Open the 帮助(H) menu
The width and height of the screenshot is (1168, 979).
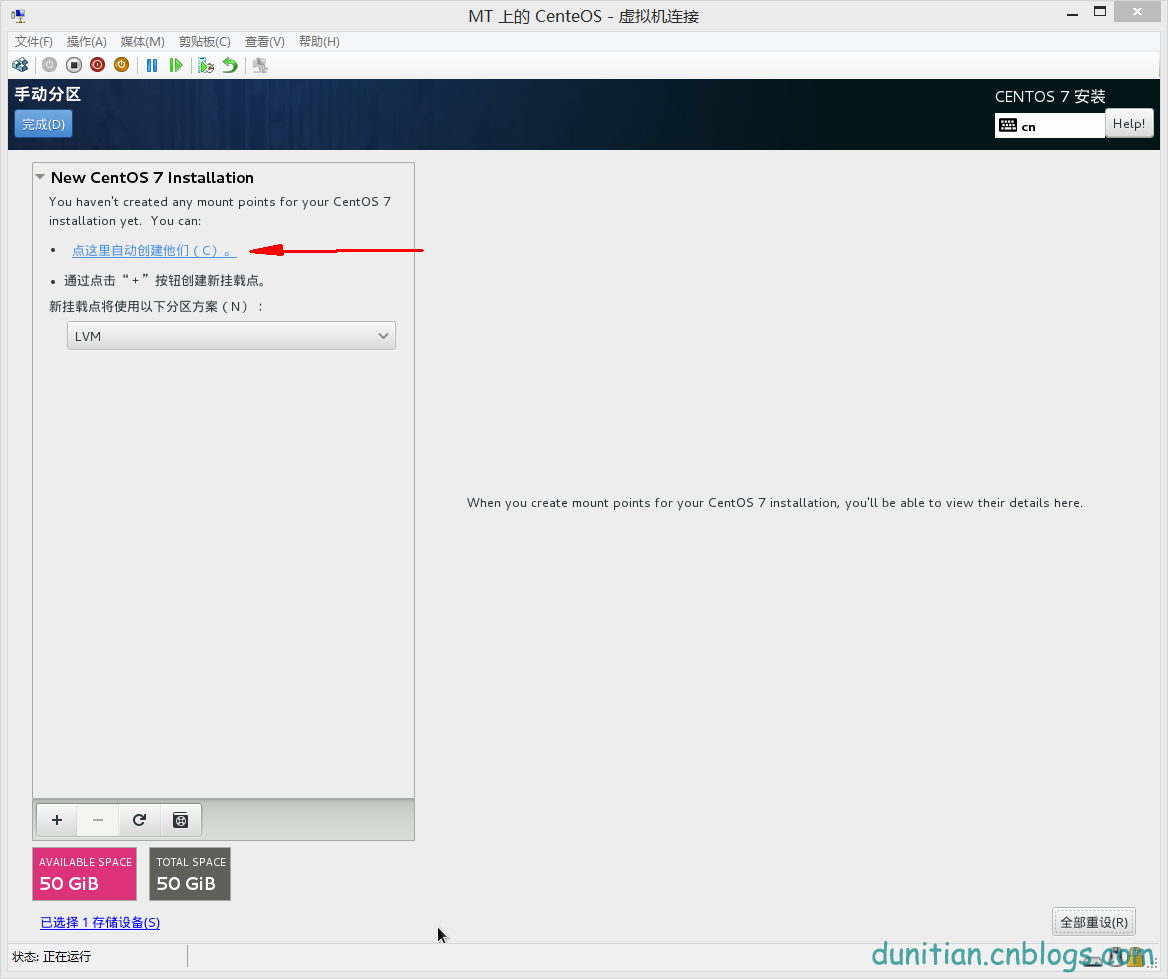[x=319, y=42]
